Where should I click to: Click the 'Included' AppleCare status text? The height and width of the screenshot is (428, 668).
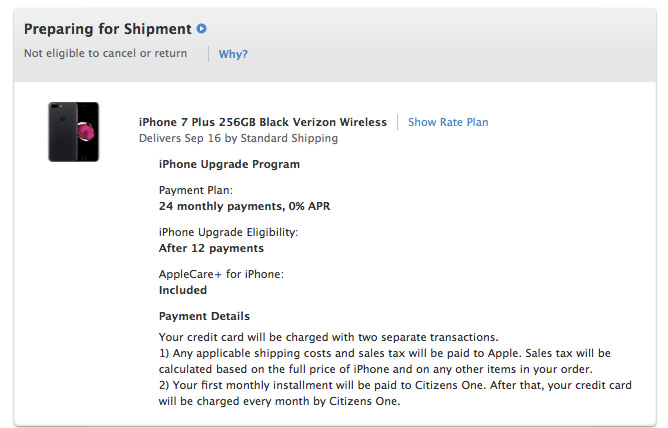(x=183, y=290)
